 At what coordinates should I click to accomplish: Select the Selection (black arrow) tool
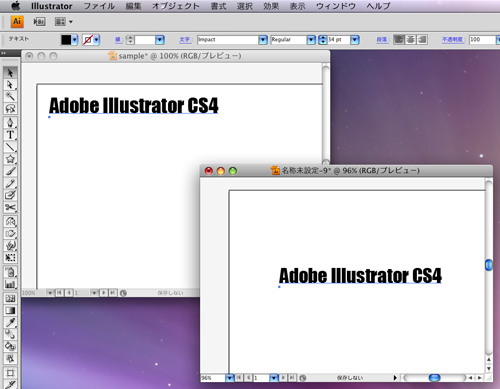pos(10,72)
